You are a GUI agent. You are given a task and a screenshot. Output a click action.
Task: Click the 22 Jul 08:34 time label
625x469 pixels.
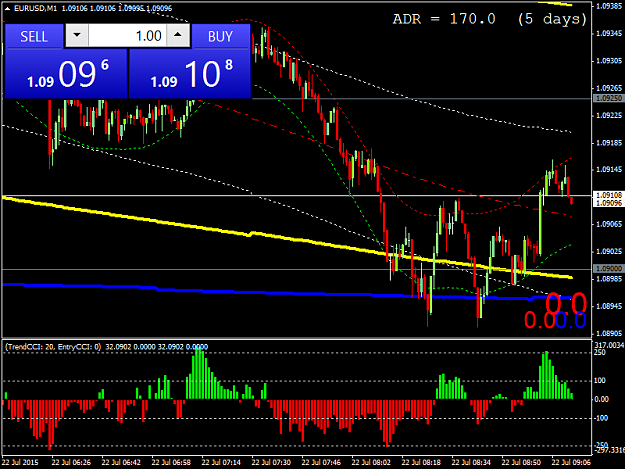point(471,463)
